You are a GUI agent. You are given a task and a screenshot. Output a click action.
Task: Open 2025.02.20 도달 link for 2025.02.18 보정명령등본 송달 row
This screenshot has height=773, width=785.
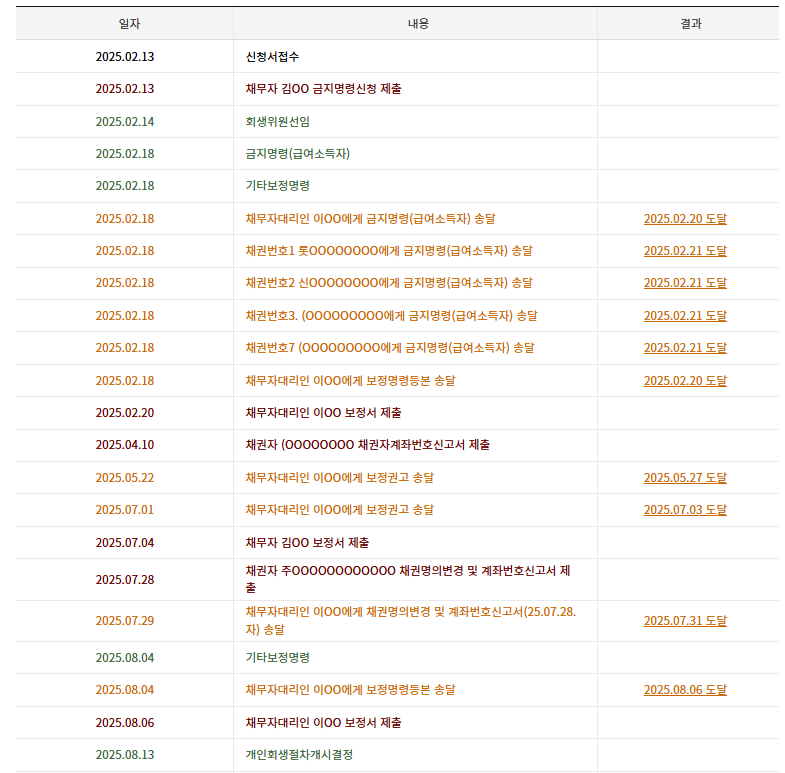coord(685,381)
